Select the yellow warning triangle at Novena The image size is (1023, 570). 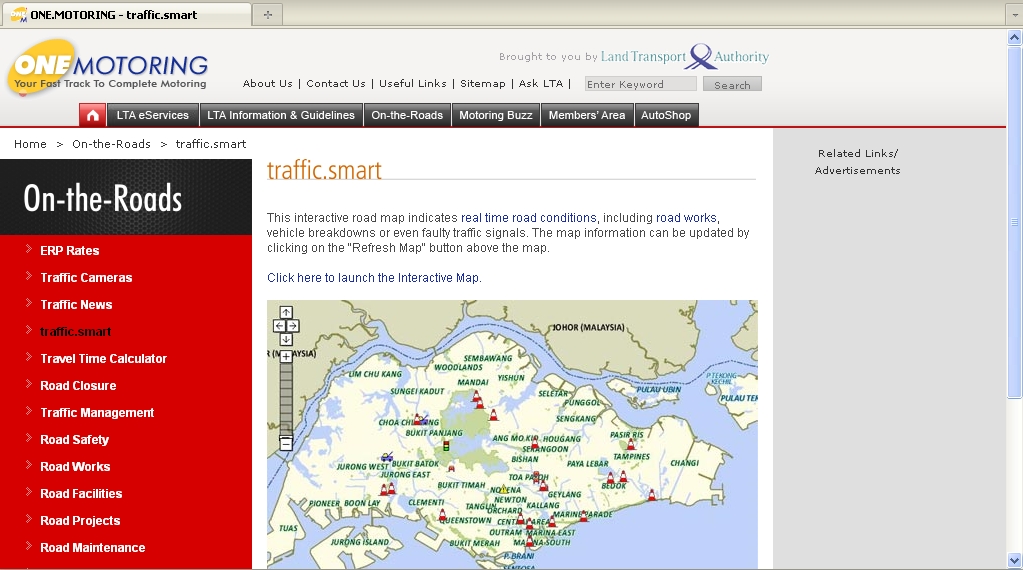(503, 489)
